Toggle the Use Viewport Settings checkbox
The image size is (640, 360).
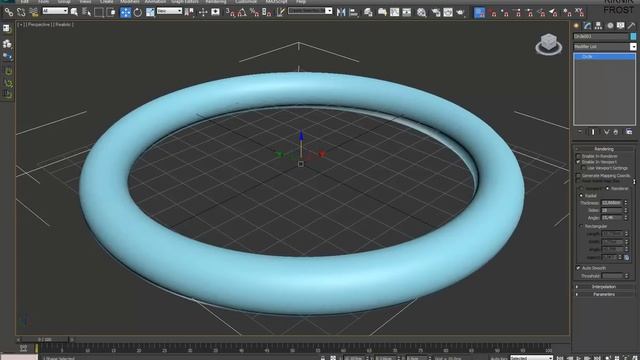pos(583,168)
